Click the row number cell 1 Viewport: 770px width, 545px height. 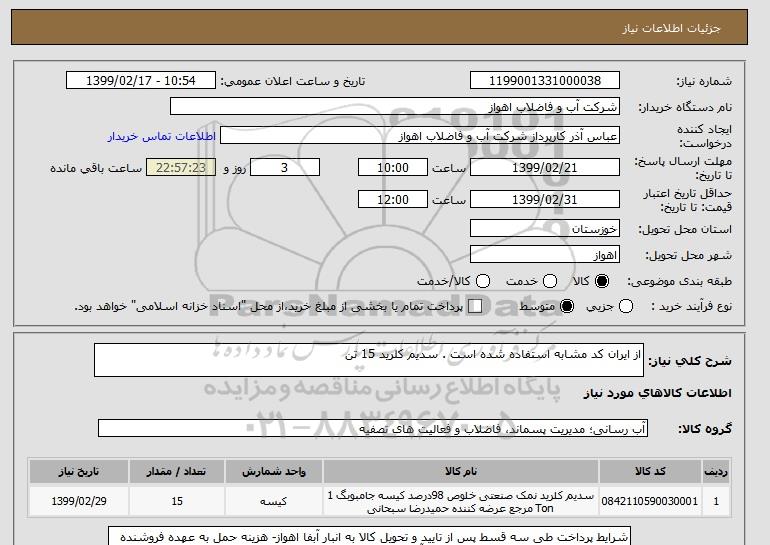716,501
